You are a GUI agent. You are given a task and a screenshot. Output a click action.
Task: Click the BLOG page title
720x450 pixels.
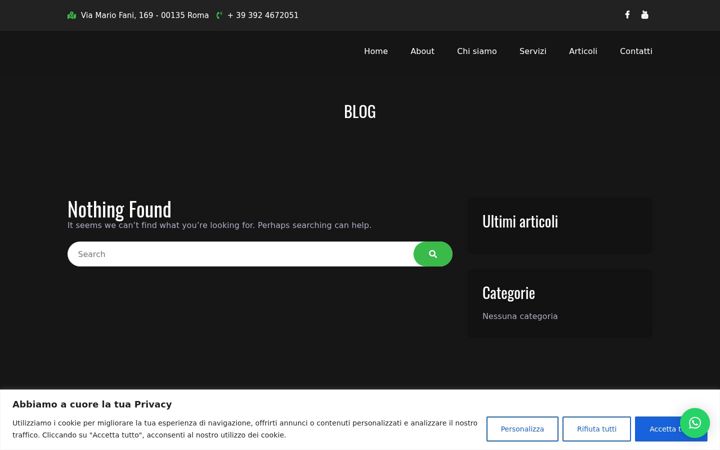pyautogui.click(x=360, y=112)
